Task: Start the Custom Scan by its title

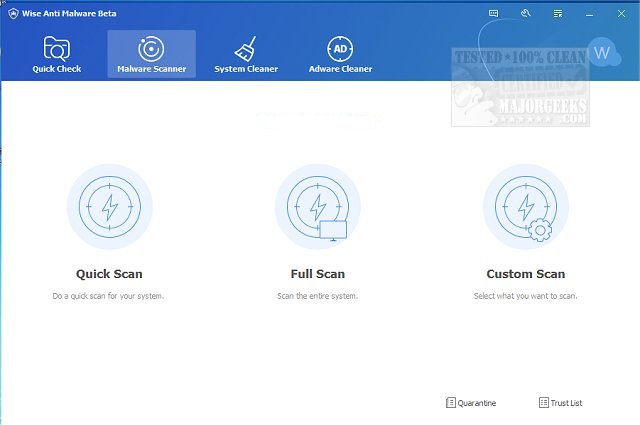Action: point(526,274)
